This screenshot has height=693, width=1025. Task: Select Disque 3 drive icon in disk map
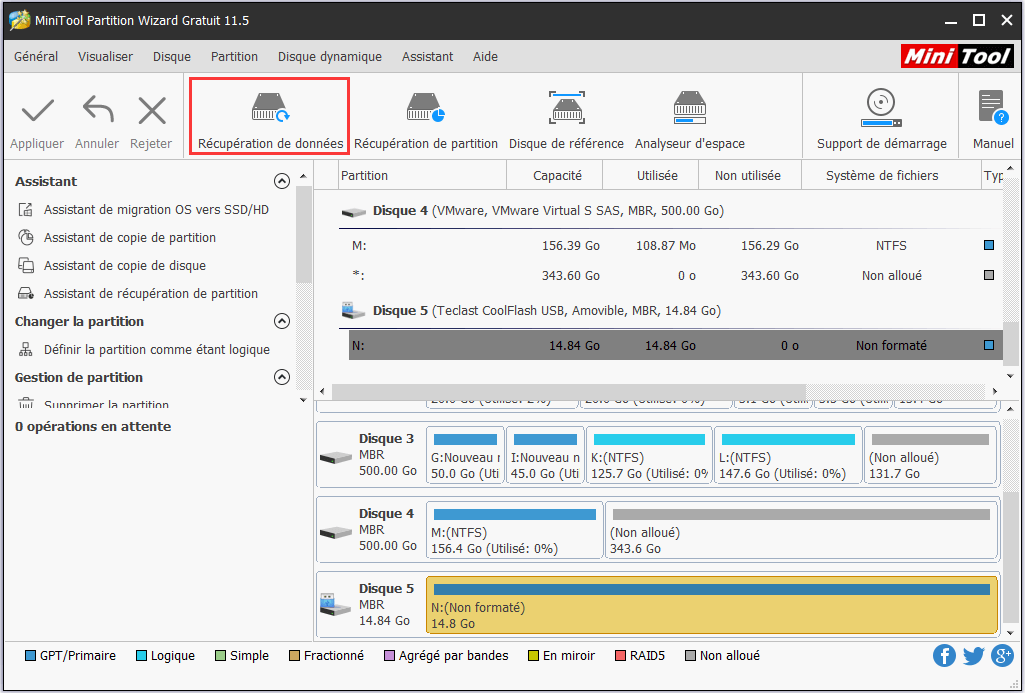coord(336,458)
